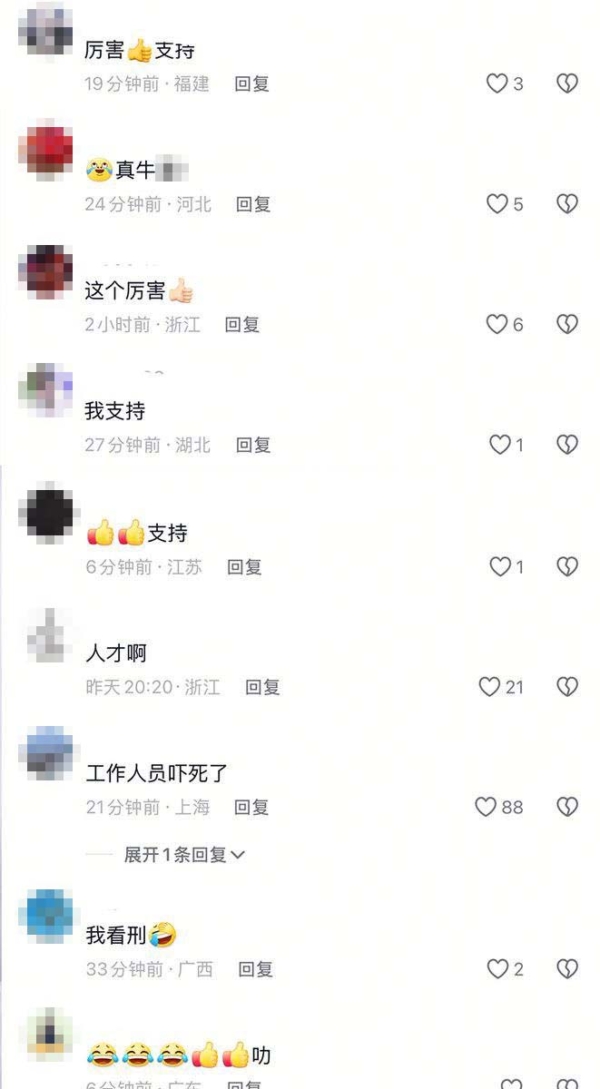Dislike the "厉害支持" comment from 福建
This screenshot has height=1089, width=600.
click(x=567, y=84)
